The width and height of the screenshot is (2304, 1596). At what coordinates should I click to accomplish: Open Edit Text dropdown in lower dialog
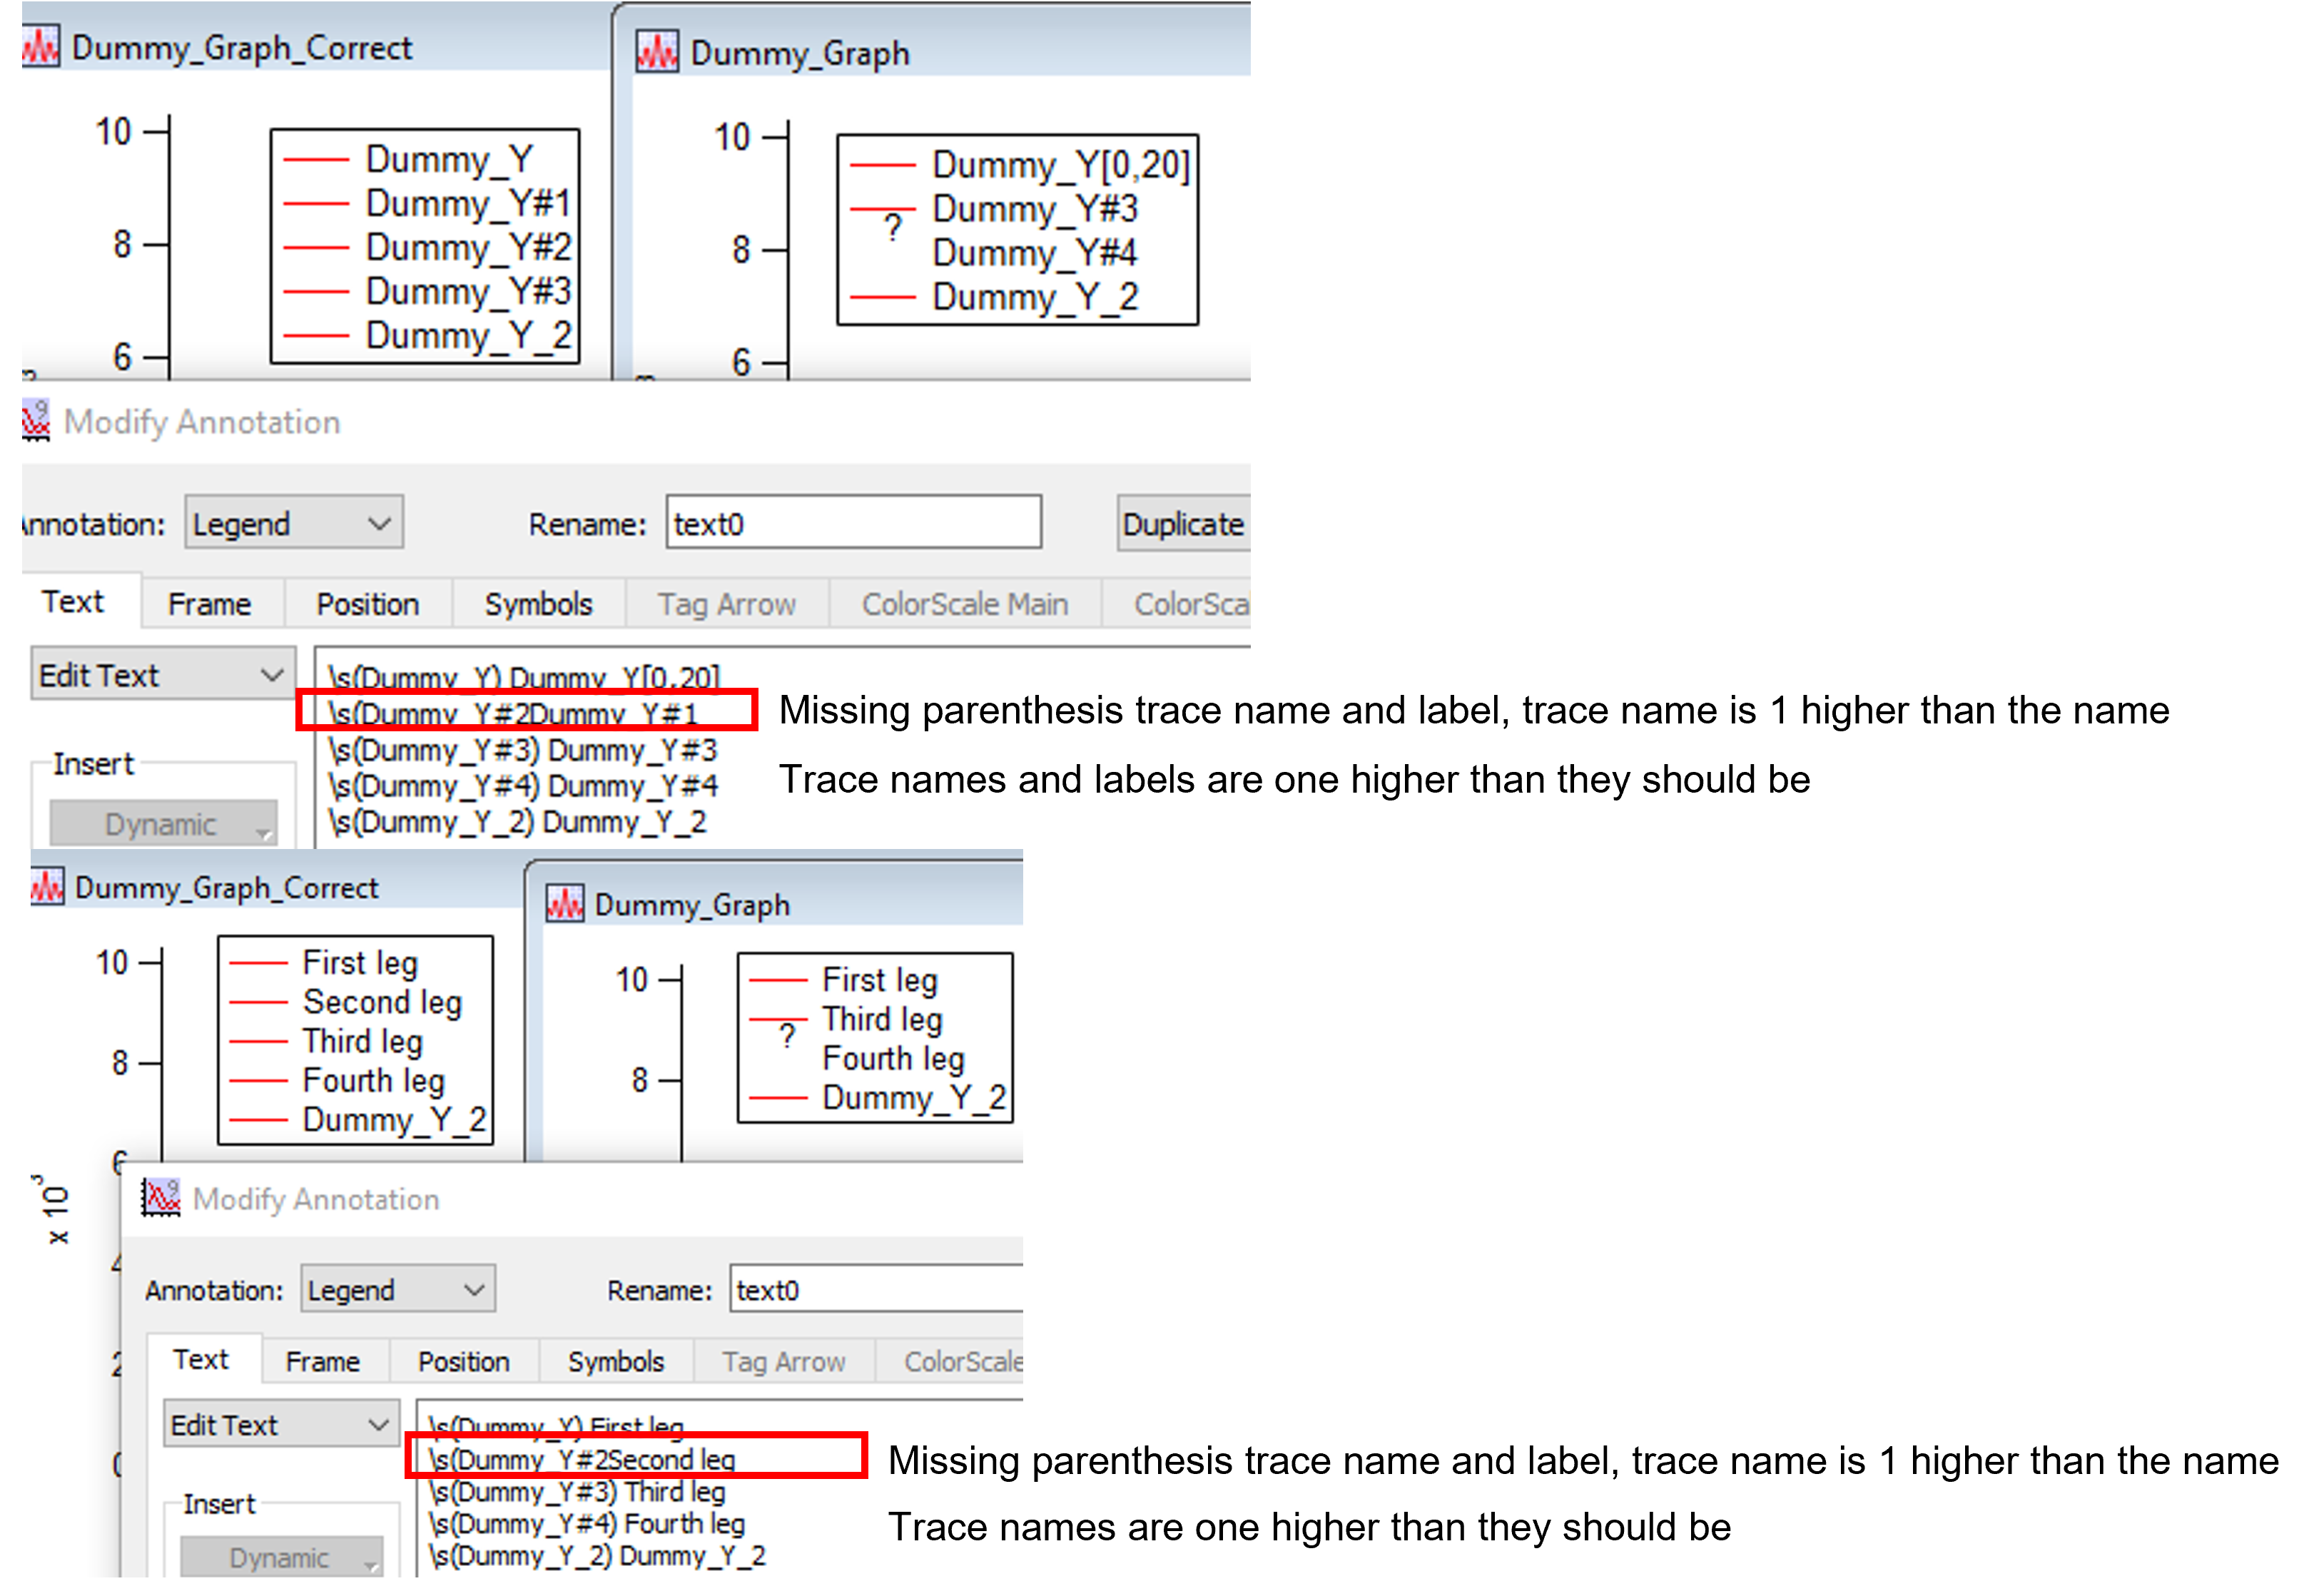click(x=278, y=1423)
